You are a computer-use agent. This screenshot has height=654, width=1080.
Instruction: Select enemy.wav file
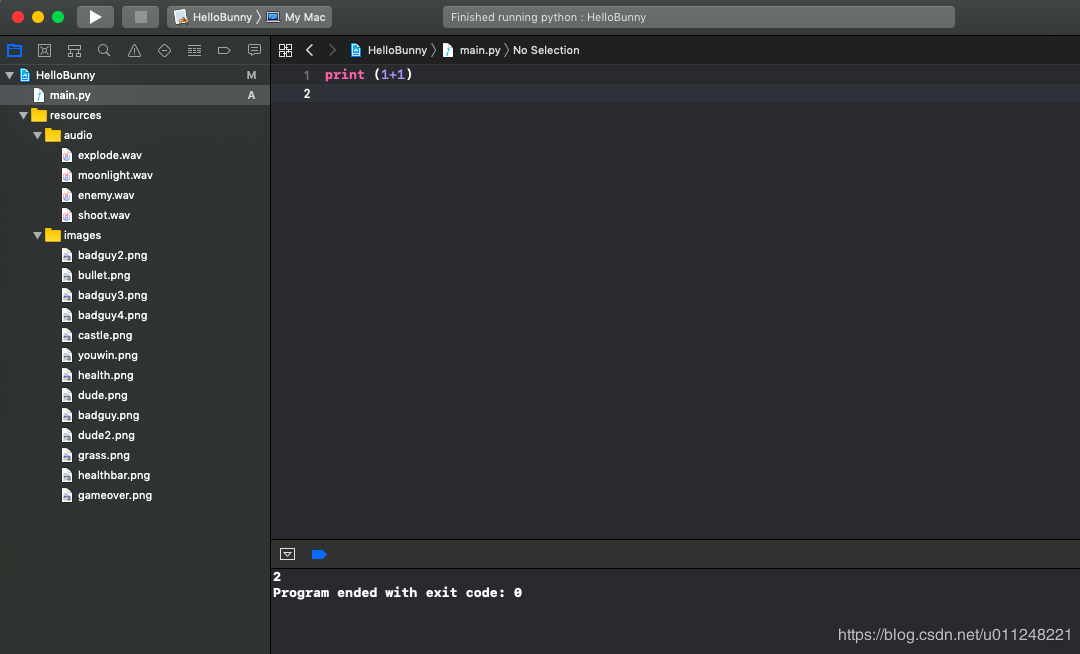tap(135, 195)
